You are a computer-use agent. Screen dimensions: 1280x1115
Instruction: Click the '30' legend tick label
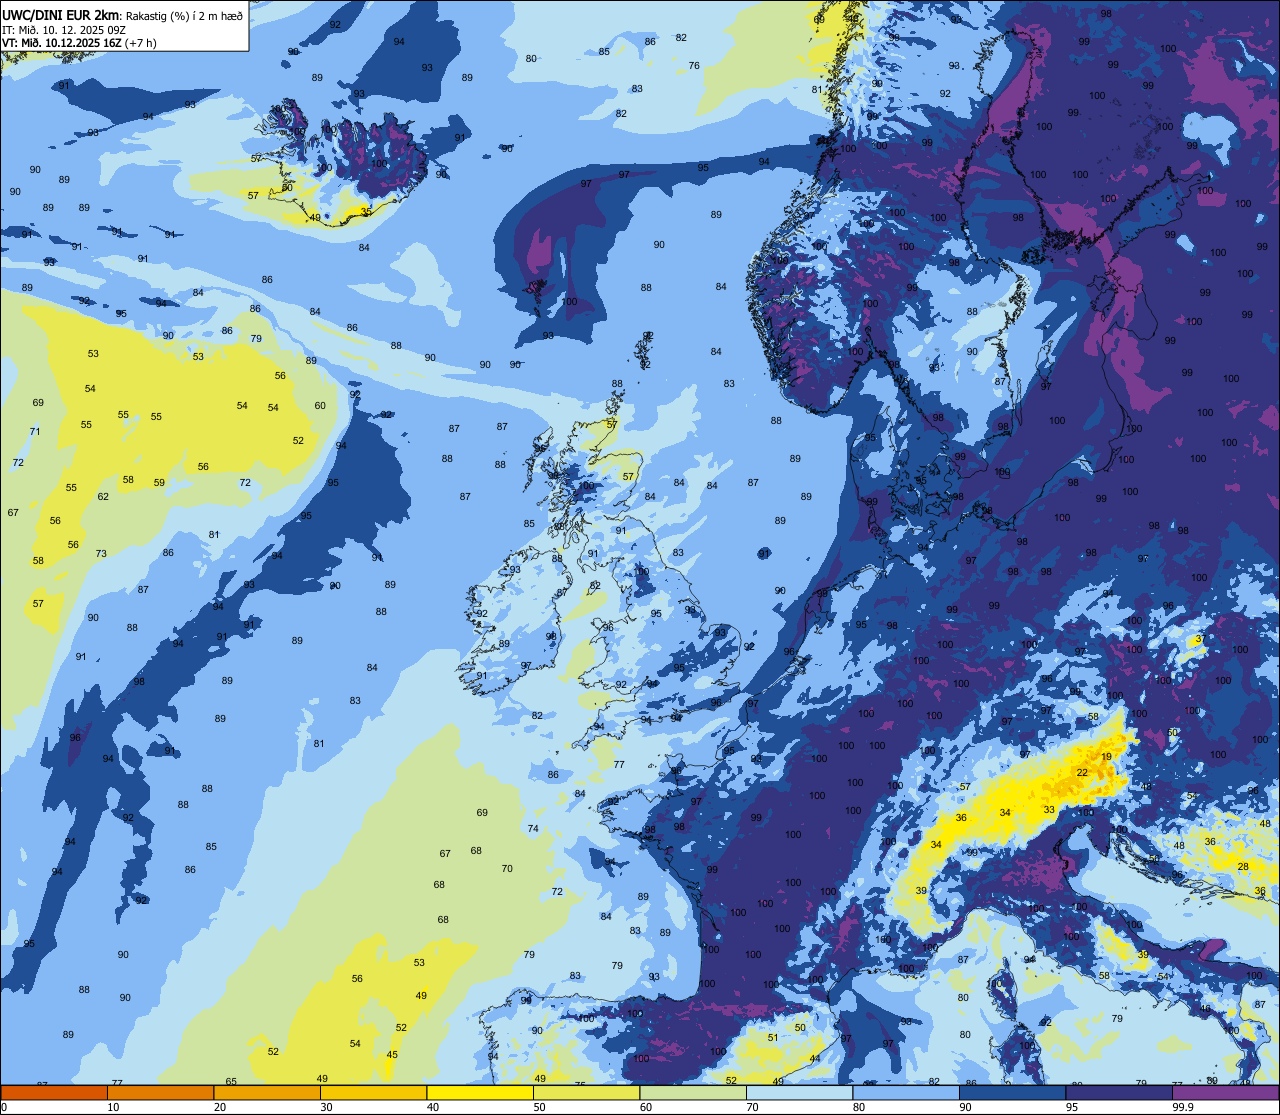tap(326, 1107)
